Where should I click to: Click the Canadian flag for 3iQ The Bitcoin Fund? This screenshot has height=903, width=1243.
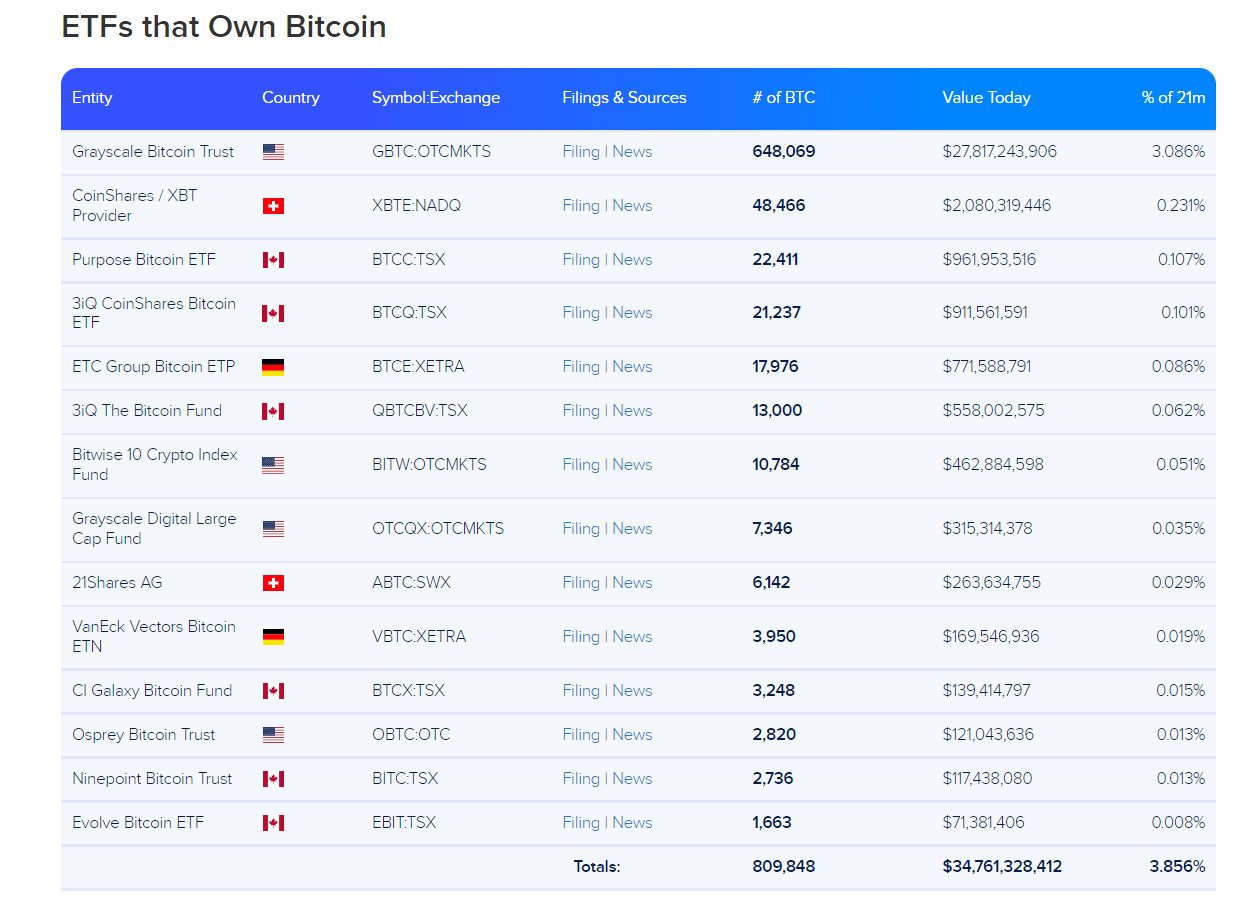pyautogui.click(x=273, y=411)
